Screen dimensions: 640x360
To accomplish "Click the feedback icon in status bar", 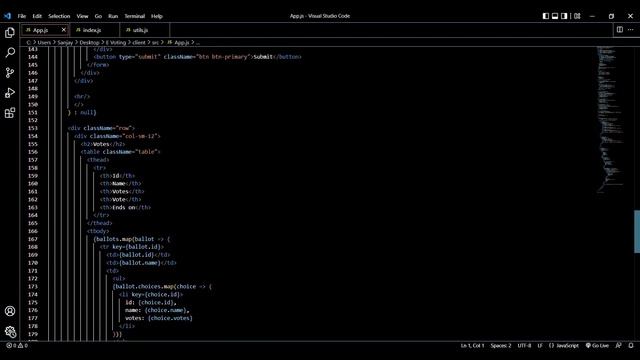I will (x=618, y=345).
